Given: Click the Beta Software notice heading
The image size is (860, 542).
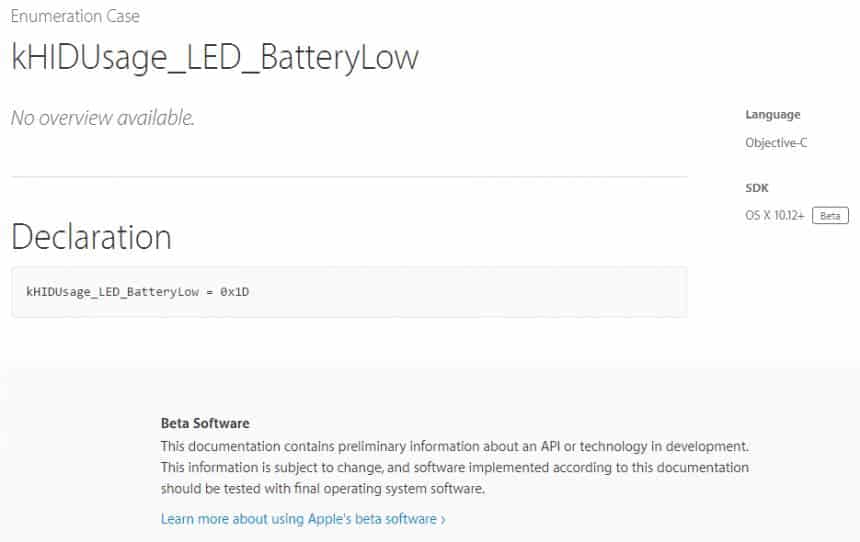Looking at the screenshot, I should click(x=205, y=424).
